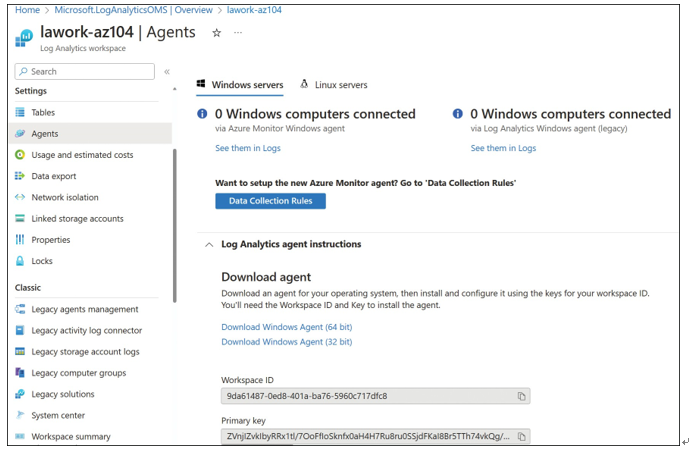This screenshot has width=694, height=452.
Task: Click the Legacy activity log connector icon
Action: click(20, 330)
